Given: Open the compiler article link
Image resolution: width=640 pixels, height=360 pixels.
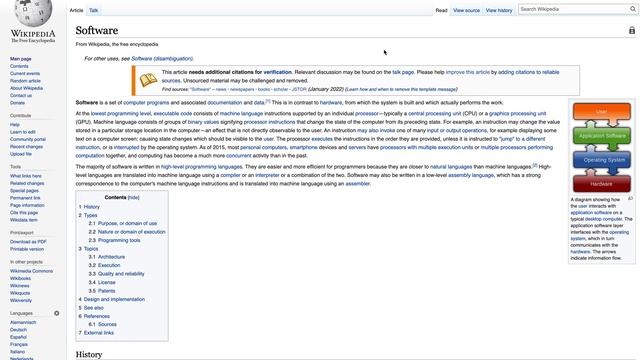Looking at the screenshot, I should pos(230,176).
